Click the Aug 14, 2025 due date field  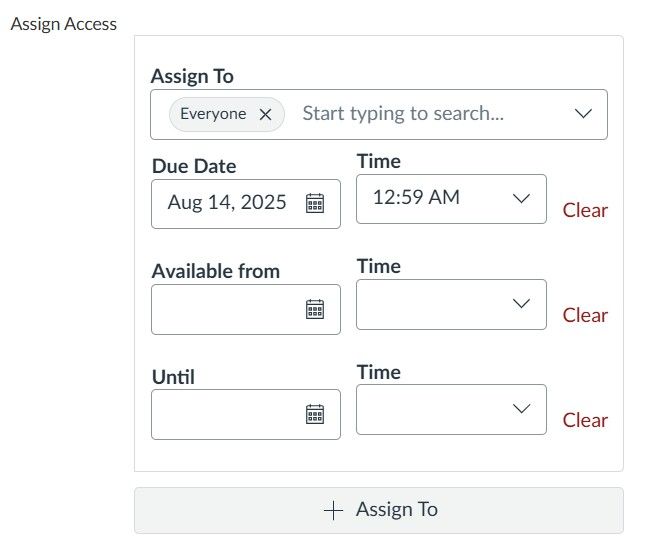click(246, 204)
